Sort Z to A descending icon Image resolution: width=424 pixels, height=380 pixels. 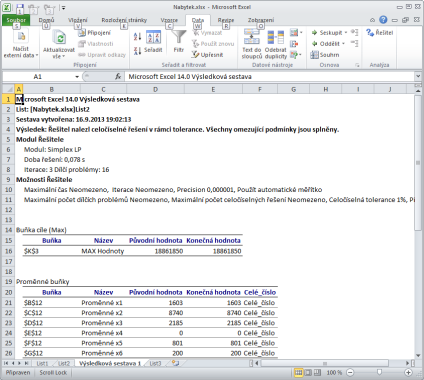tap(137, 51)
